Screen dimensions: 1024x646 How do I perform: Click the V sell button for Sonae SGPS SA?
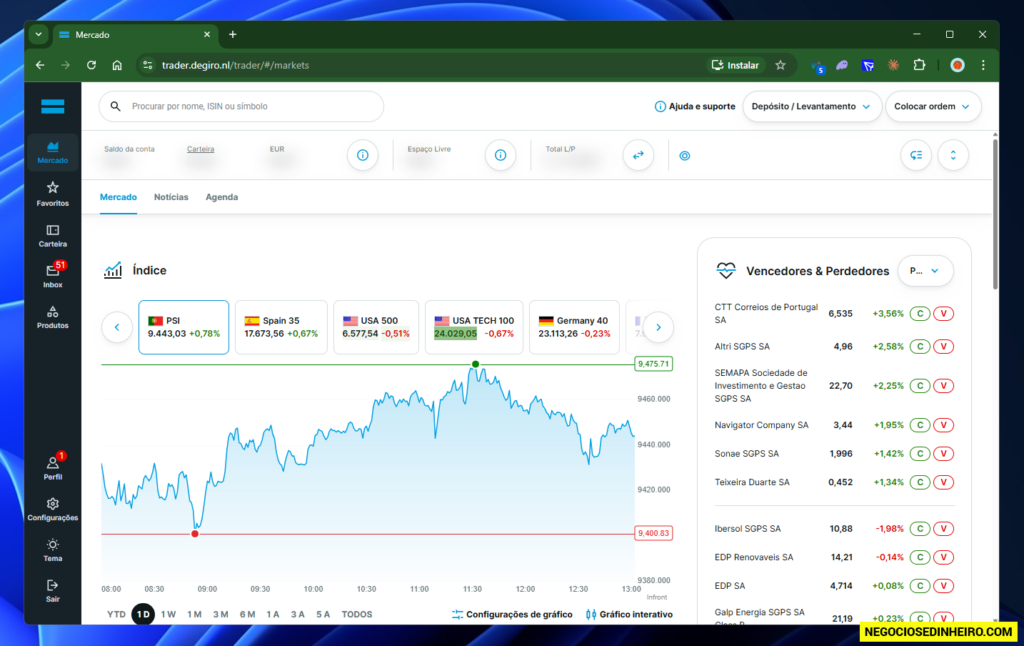943,454
